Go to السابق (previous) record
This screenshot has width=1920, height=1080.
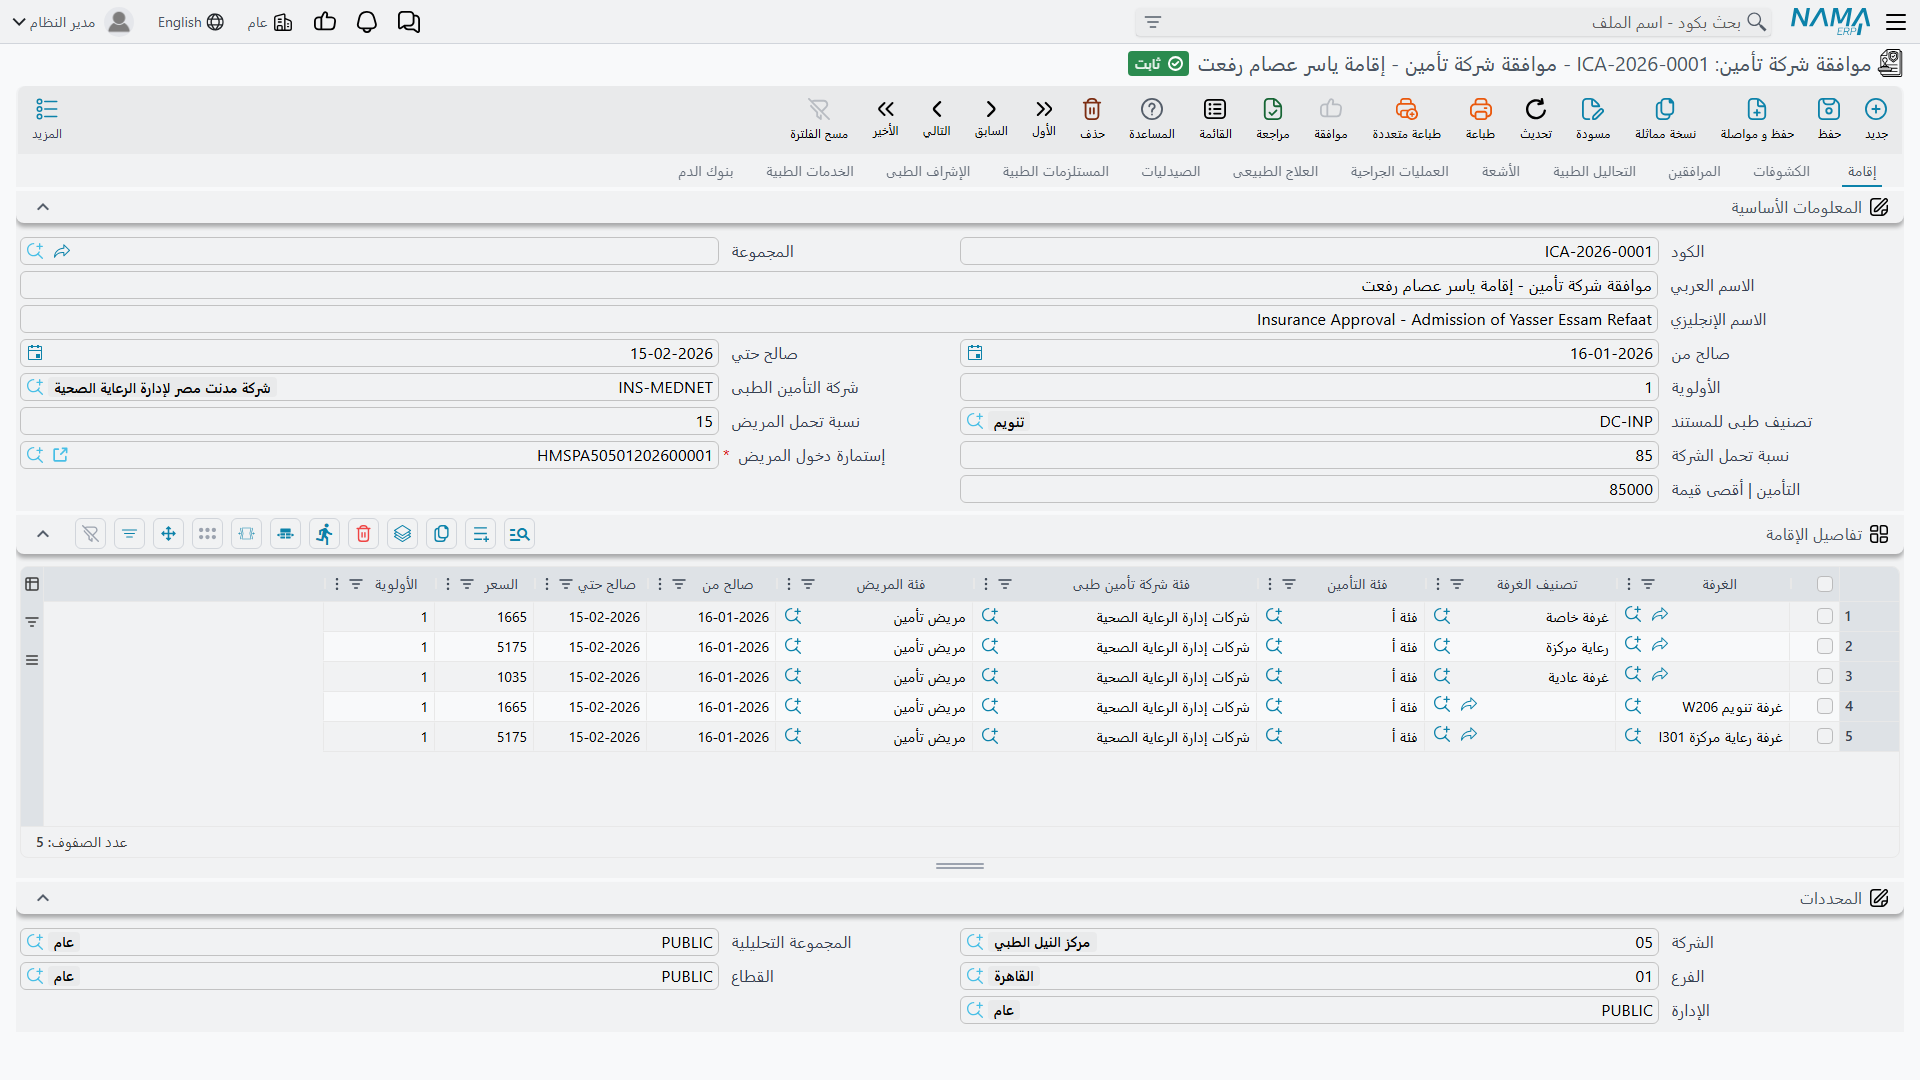tap(991, 109)
